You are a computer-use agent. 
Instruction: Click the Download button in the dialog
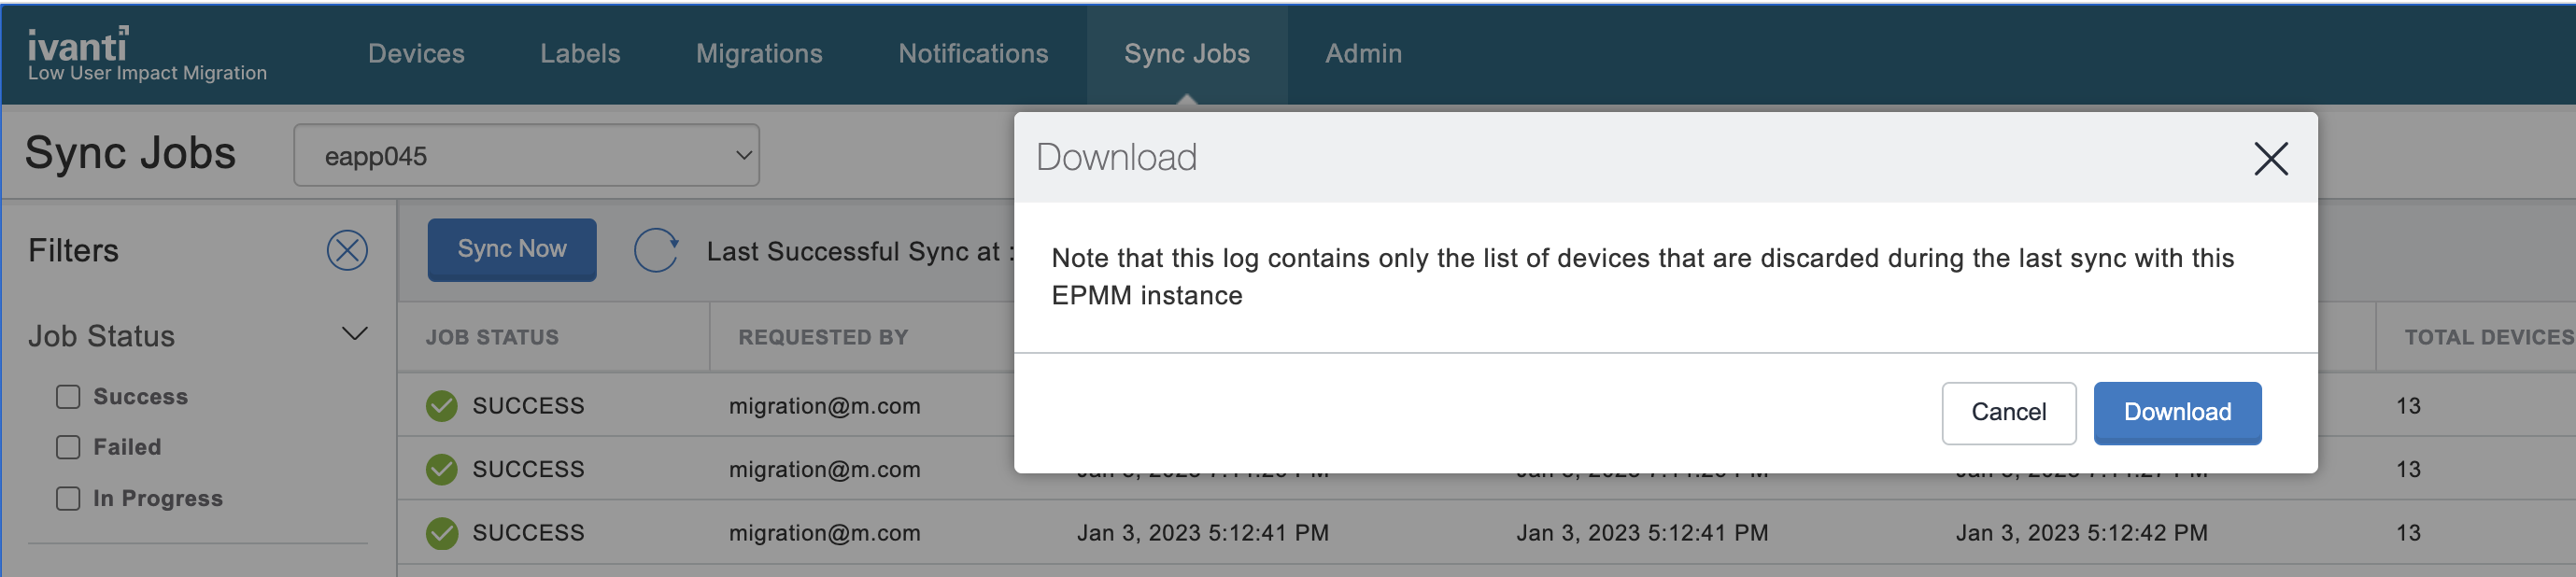2176,412
